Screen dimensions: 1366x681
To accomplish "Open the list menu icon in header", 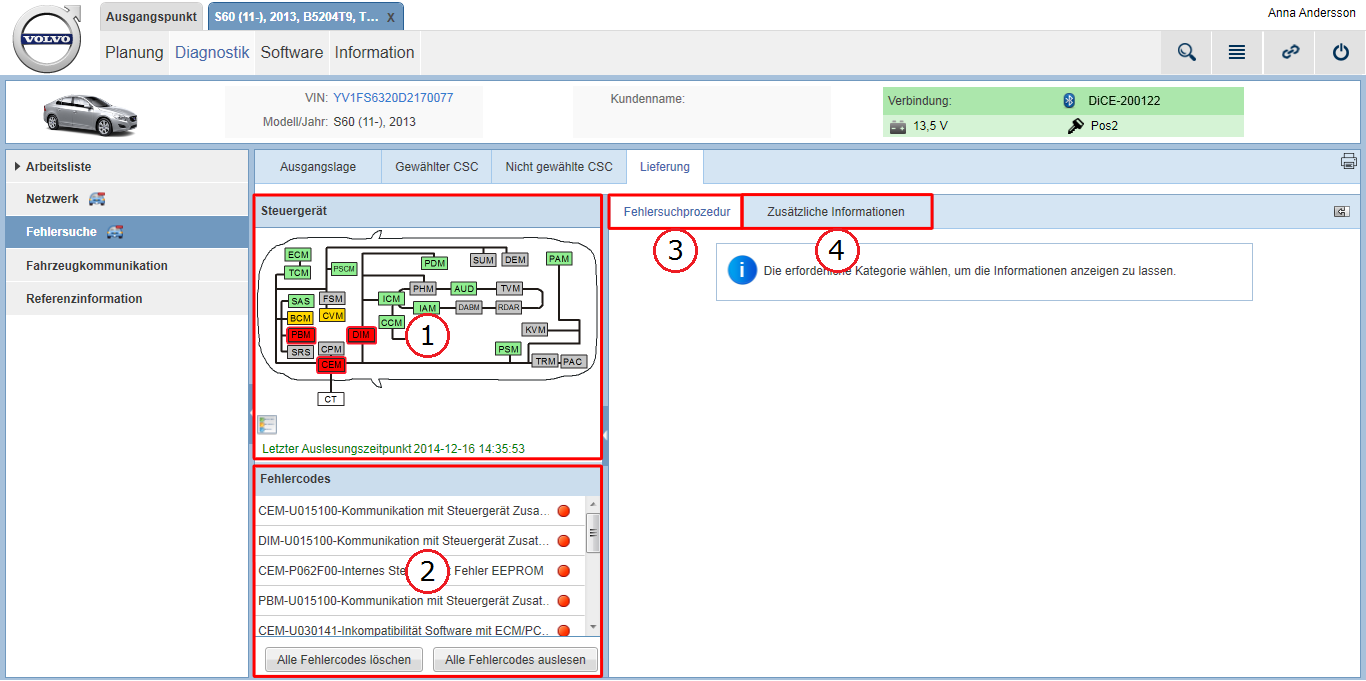I will [x=1237, y=53].
